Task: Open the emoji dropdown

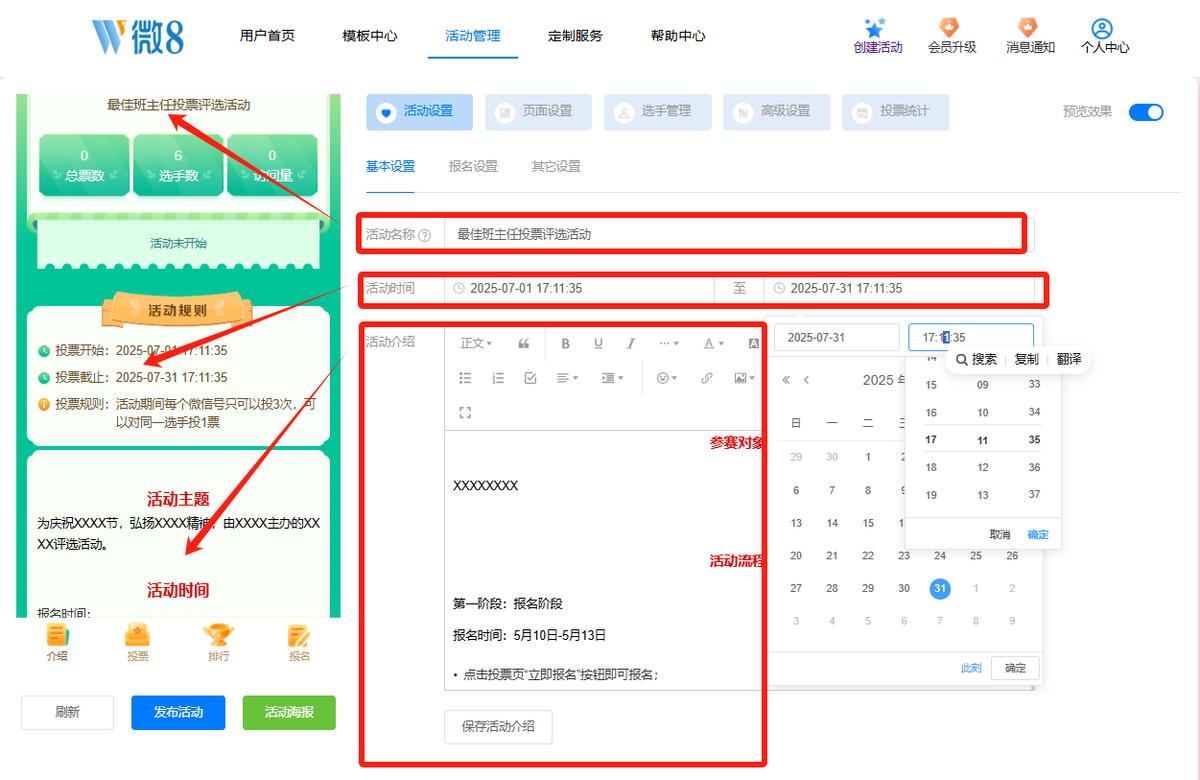Action: coord(666,378)
